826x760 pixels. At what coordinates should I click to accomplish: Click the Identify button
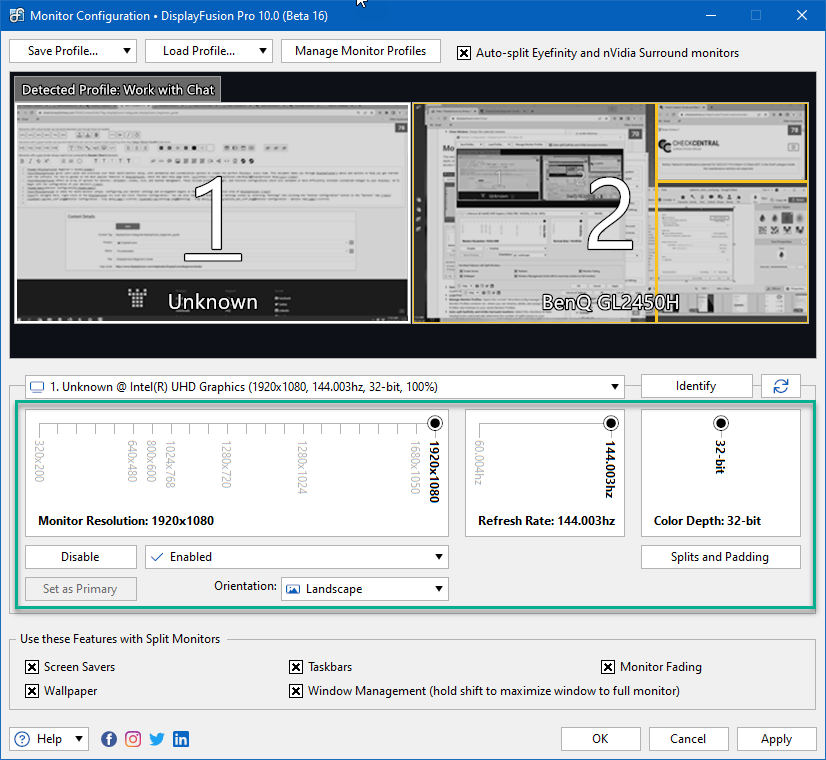[x=696, y=386]
